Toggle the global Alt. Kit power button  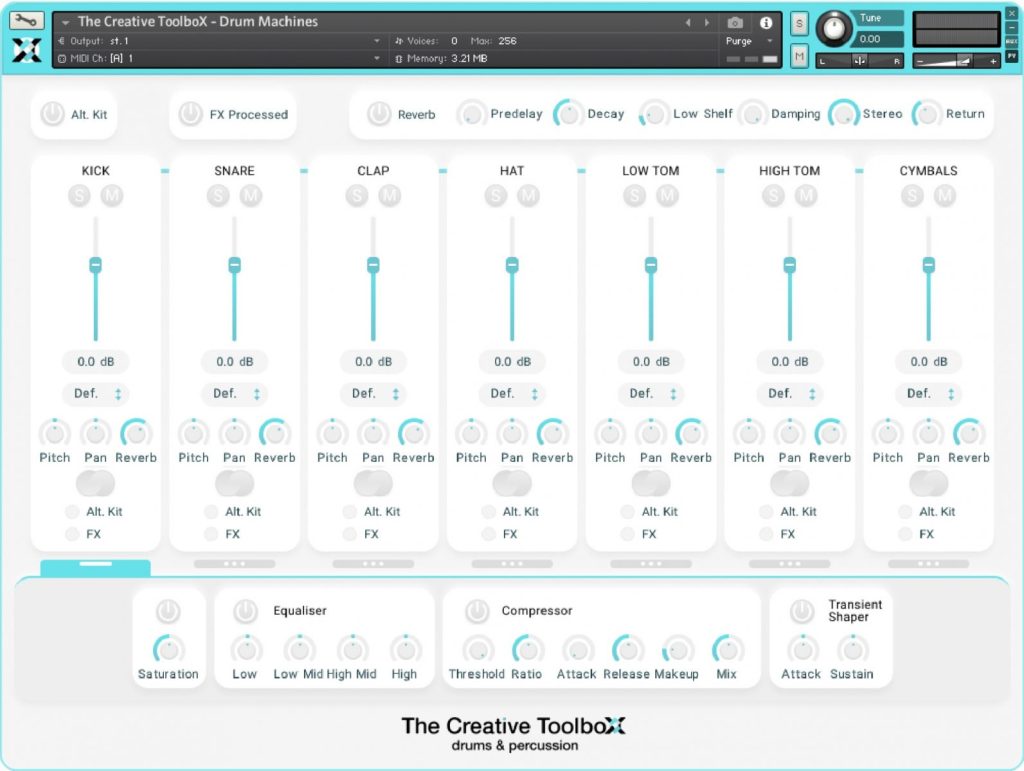coord(52,114)
